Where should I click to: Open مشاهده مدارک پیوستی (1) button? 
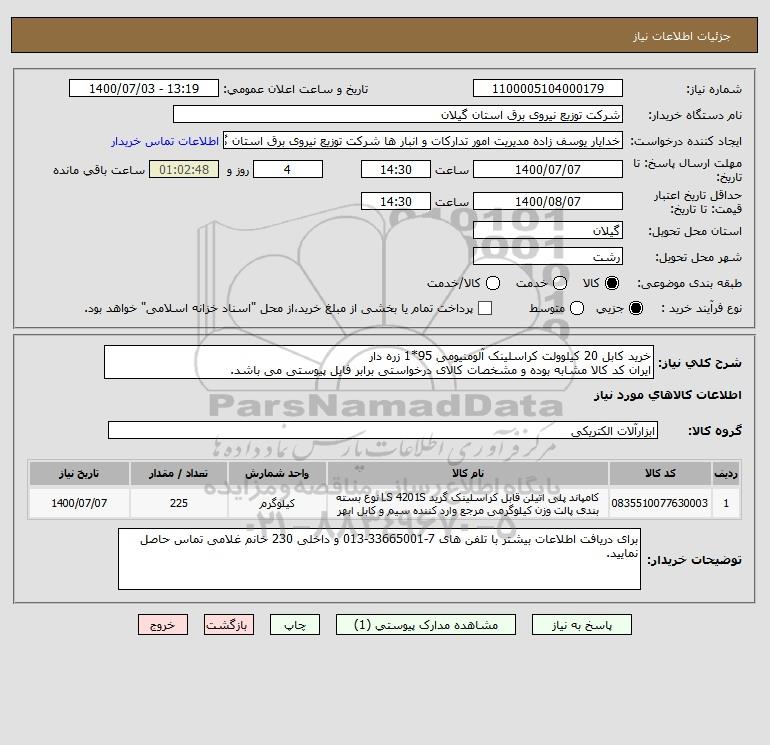[x=426, y=625]
